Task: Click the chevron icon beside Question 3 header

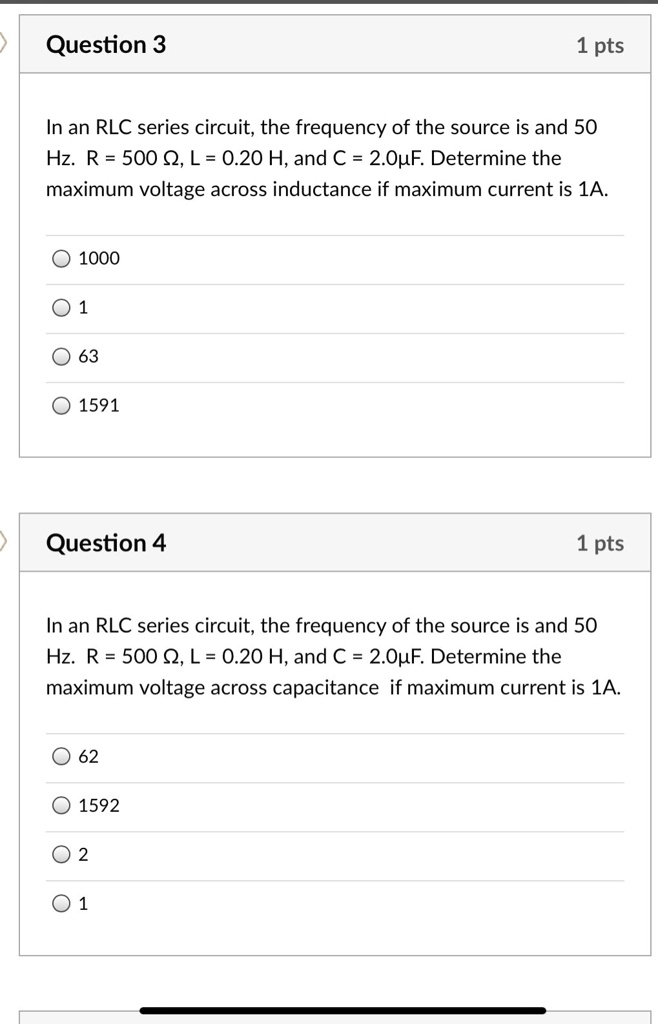Action: pos(3,44)
